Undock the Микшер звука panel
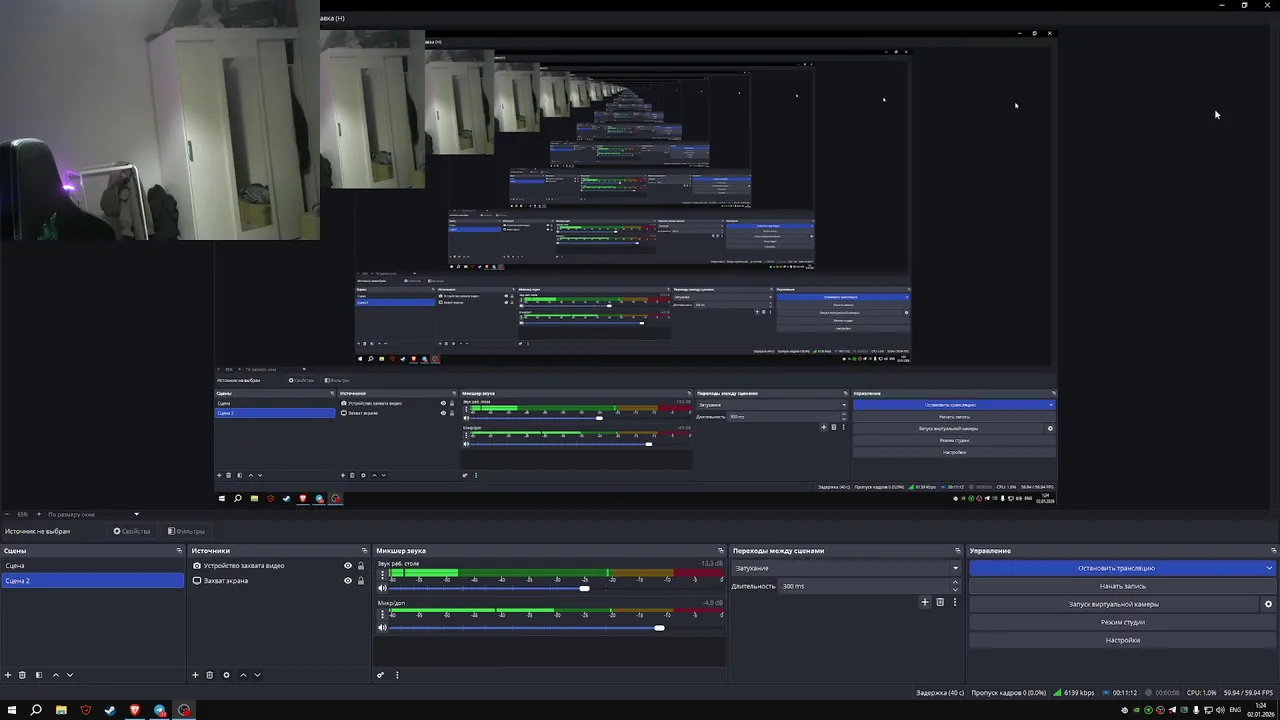This screenshot has height=720, width=1280. click(x=721, y=551)
